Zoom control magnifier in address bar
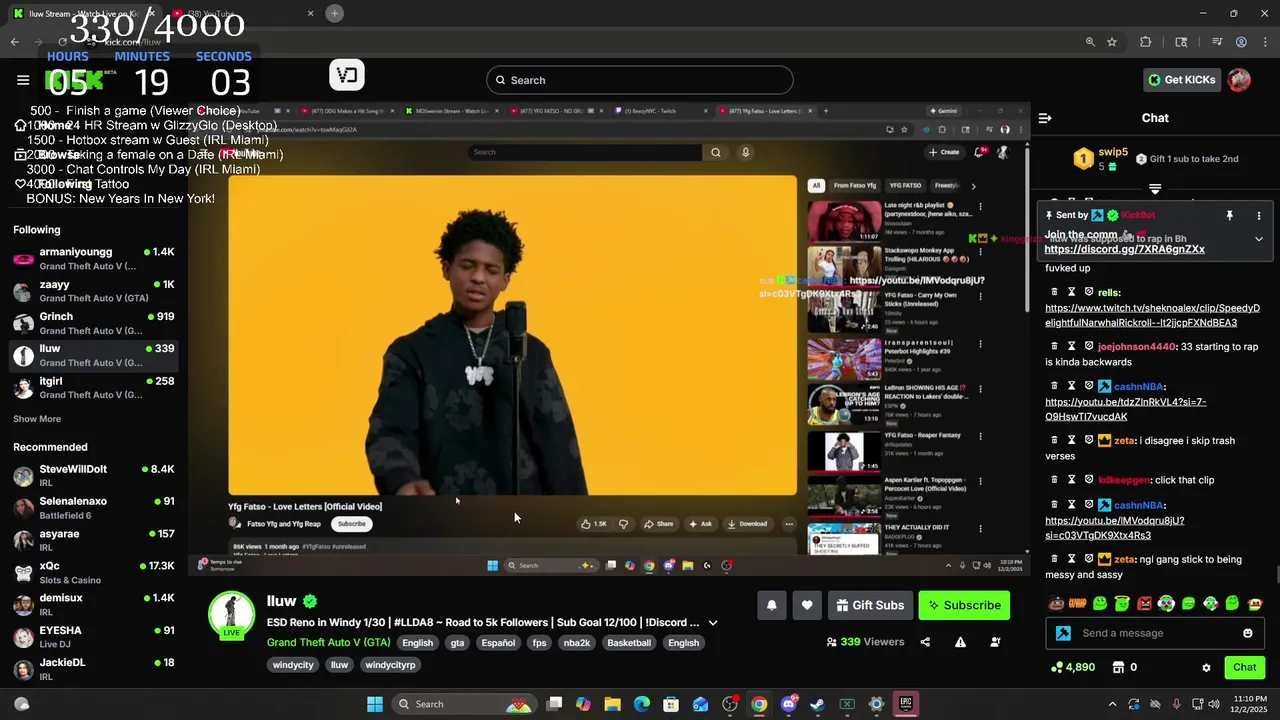Image resolution: width=1280 pixels, height=720 pixels. pyautogui.click(x=1090, y=42)
